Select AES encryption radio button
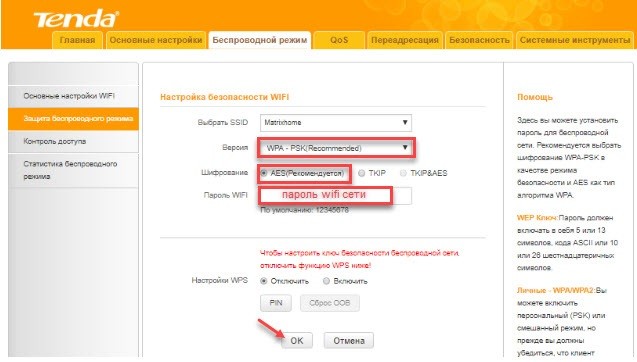Screen dimensions: 637x362 (x=264, y=173)
